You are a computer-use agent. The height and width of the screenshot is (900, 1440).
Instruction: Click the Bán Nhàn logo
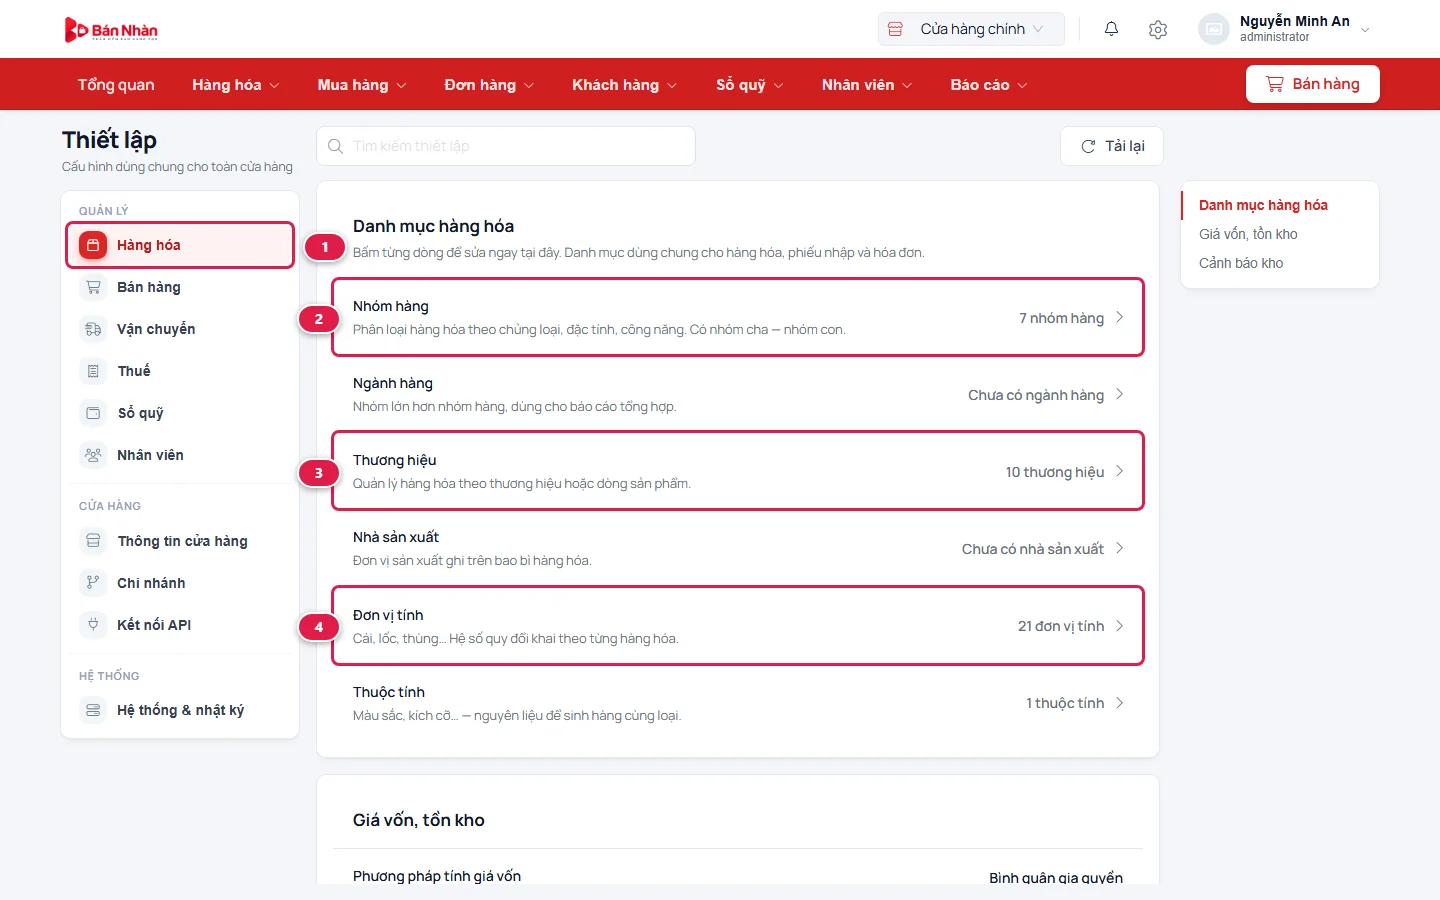click(111, 30)
